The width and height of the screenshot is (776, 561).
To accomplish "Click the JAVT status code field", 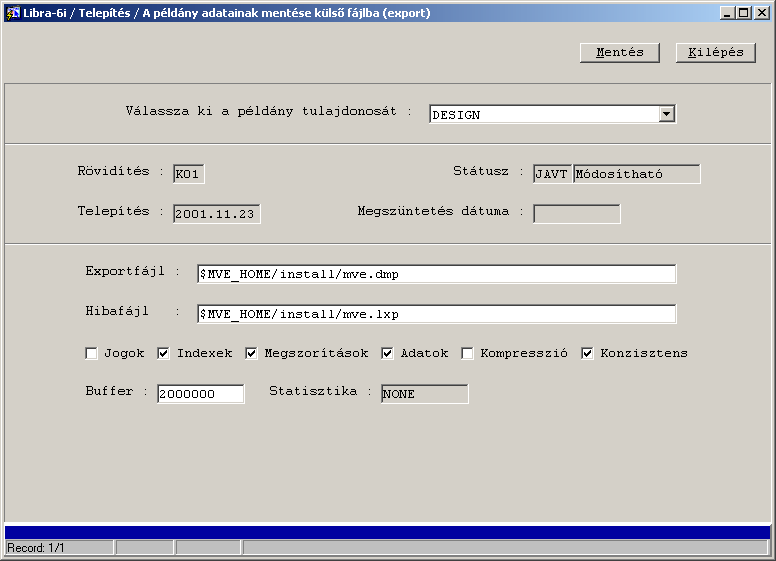I will [x=552, y=174].
